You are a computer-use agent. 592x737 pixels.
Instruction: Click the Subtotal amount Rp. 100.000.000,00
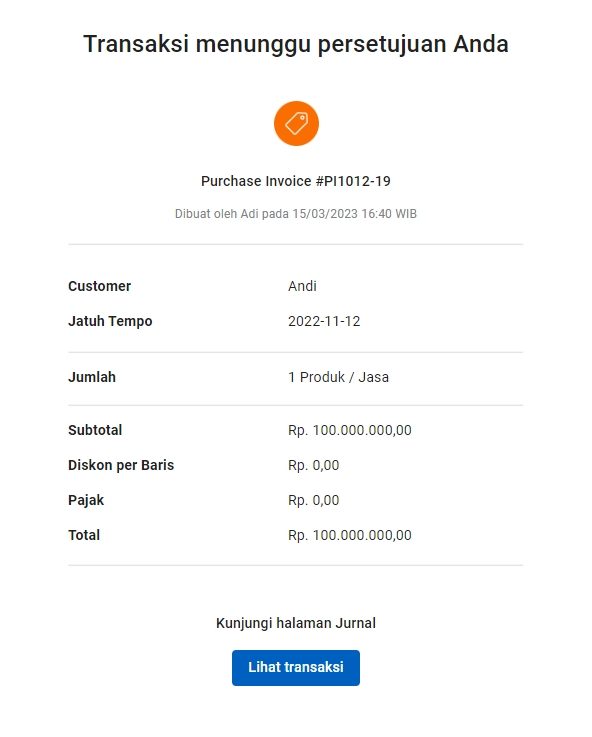tap(350, 430)
